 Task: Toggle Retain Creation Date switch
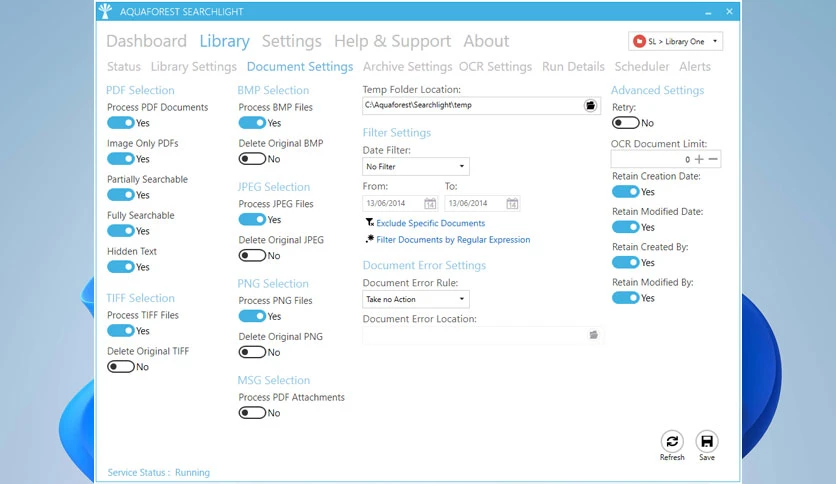[x=625, y=192]
